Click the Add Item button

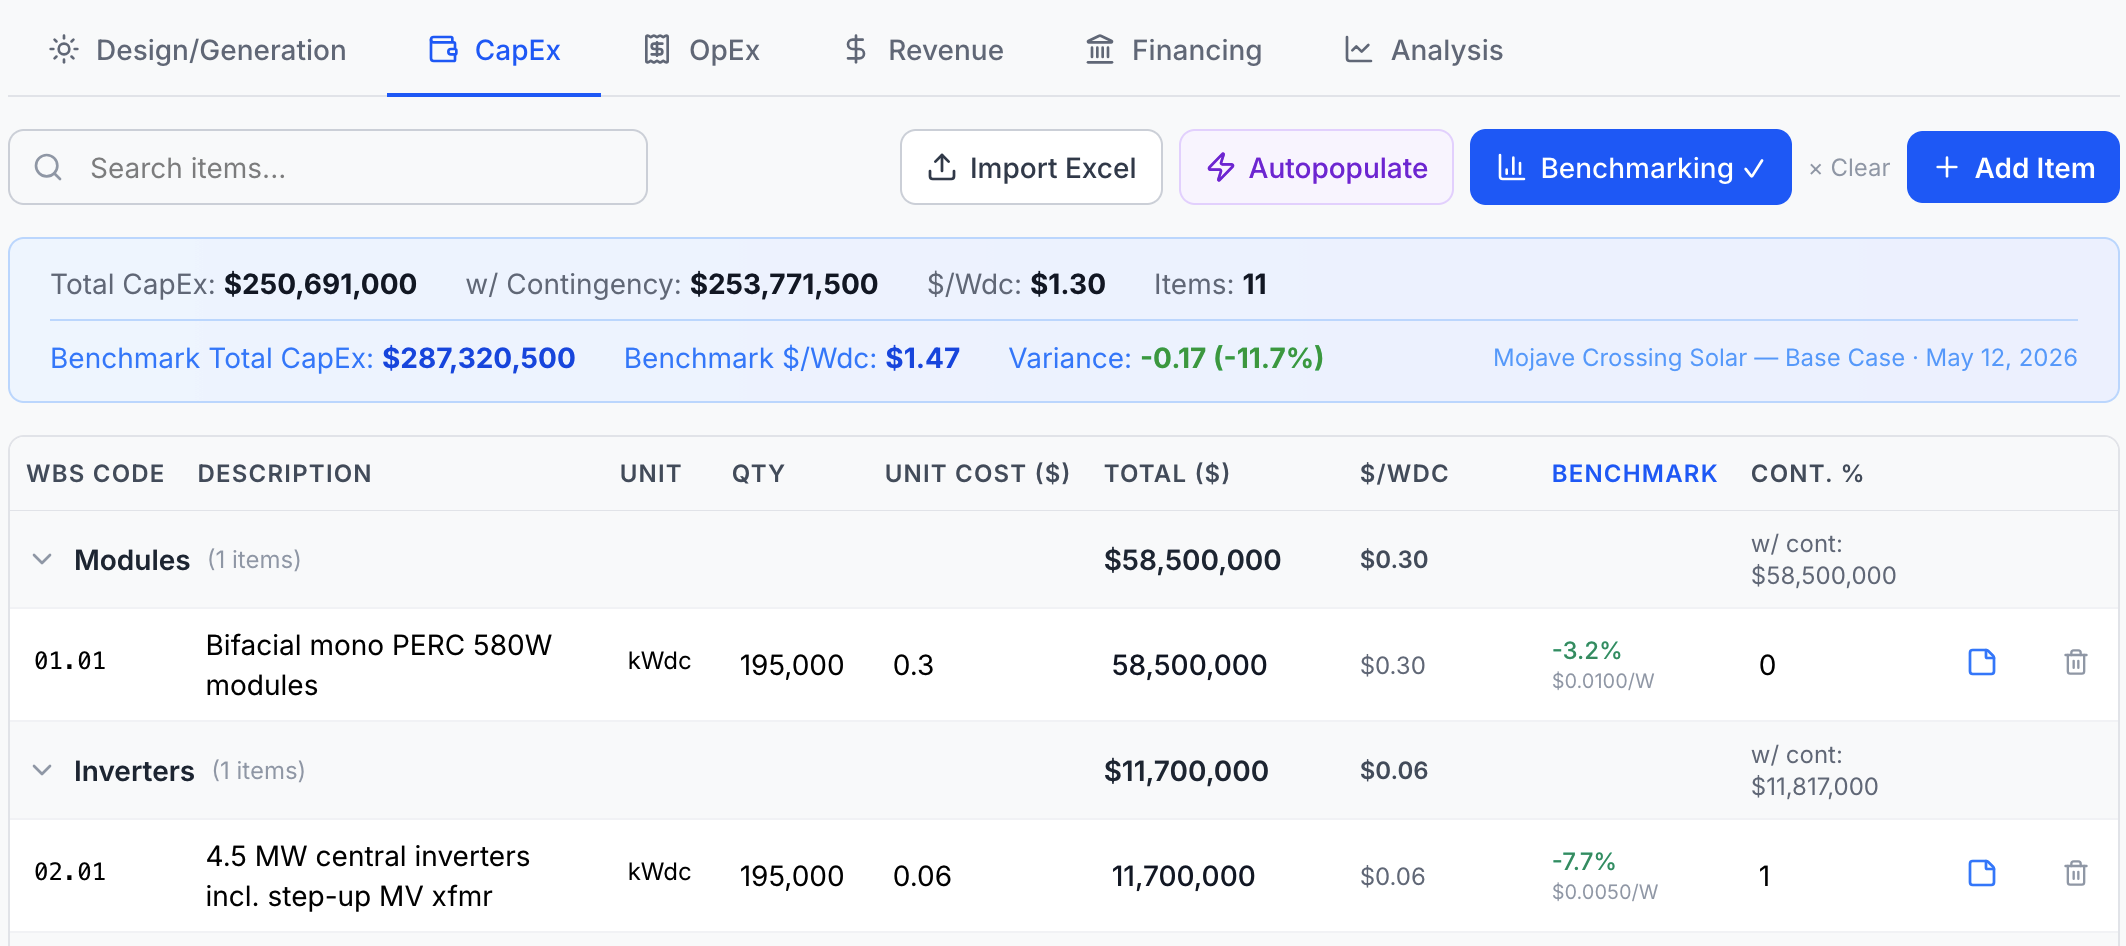[2013, 167]
